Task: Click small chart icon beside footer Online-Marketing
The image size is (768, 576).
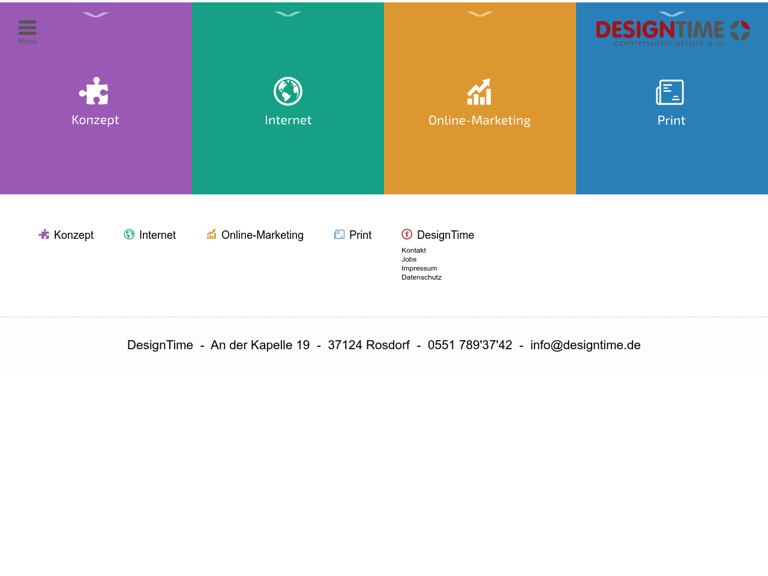Action: click(x=211, y=235)
